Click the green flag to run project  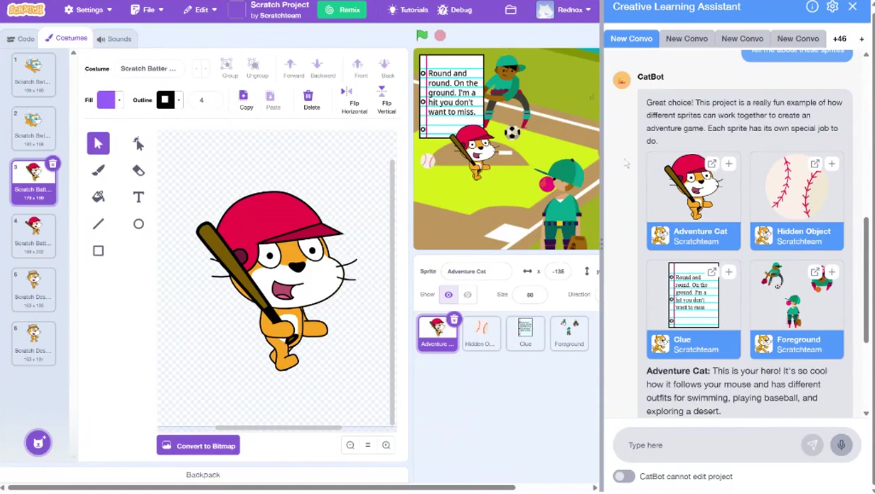coord(422,36)
